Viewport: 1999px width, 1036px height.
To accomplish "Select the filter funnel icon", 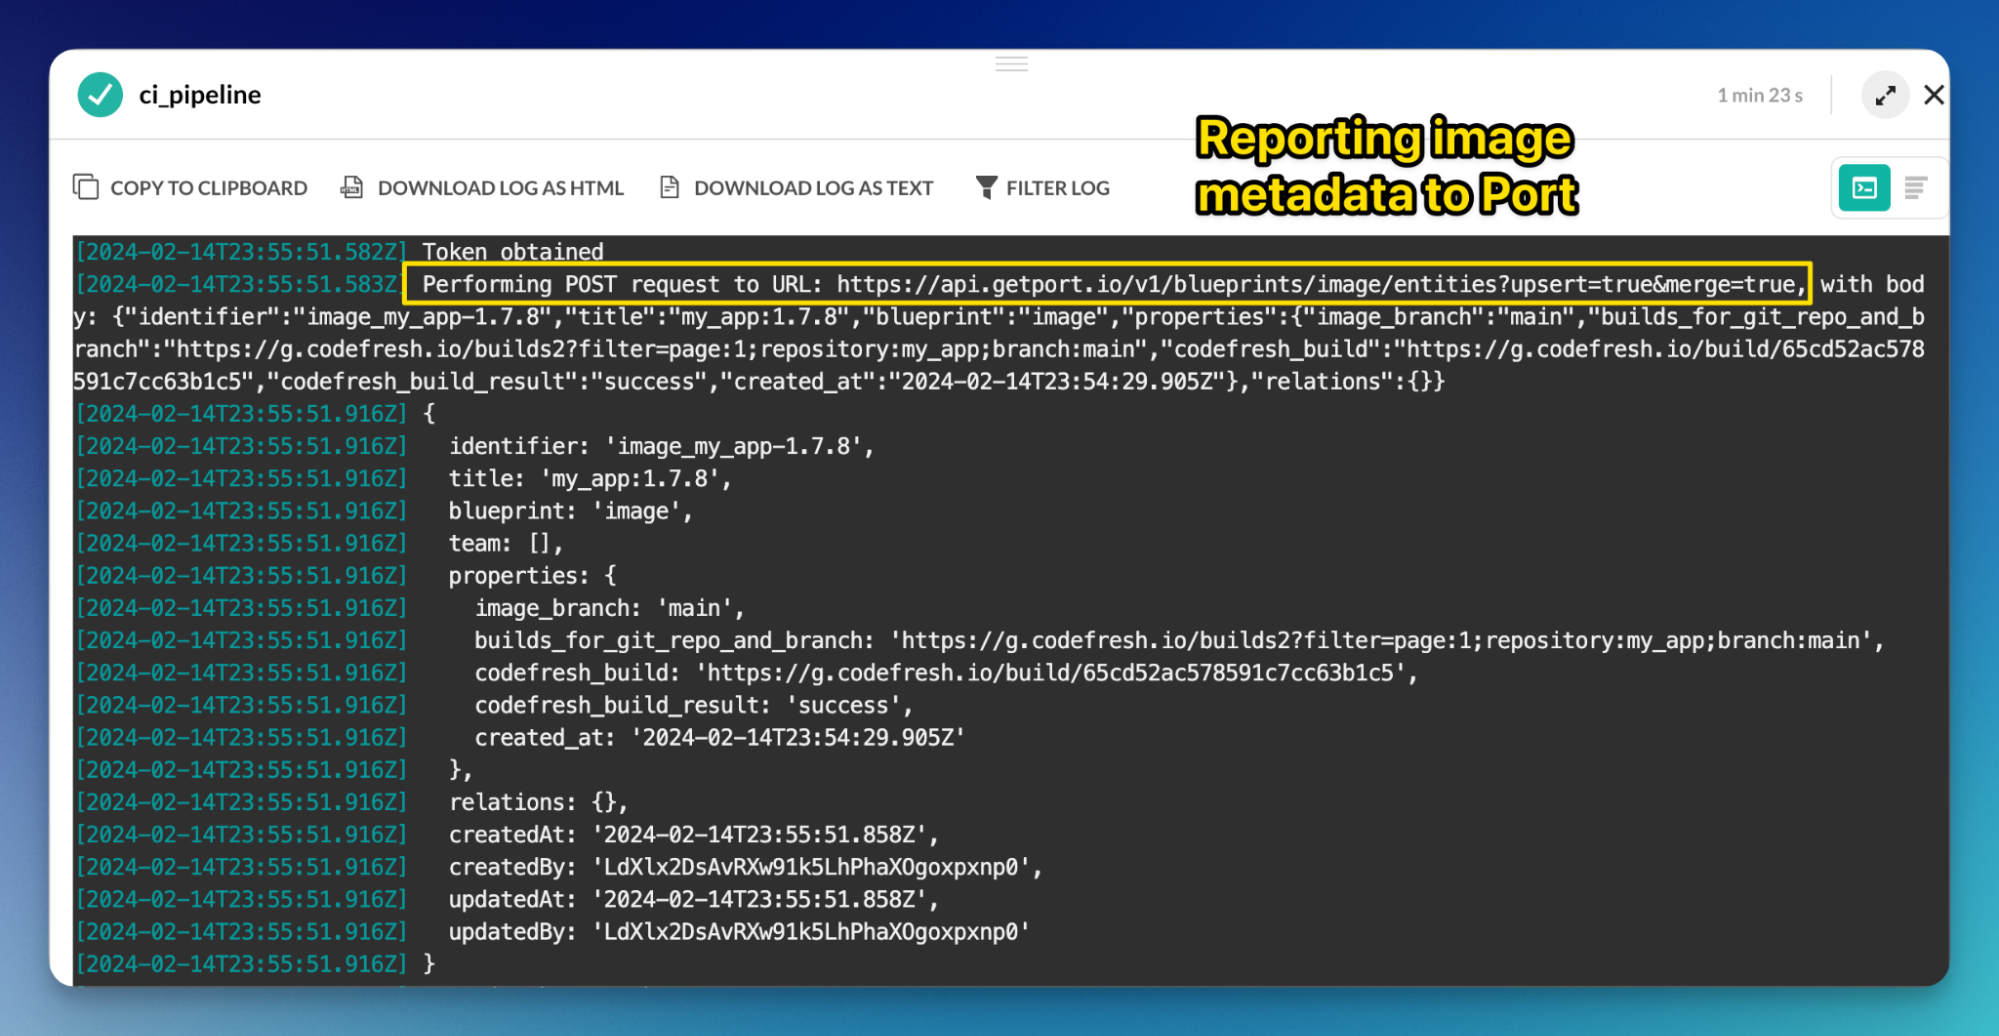I will click(986, 187).
